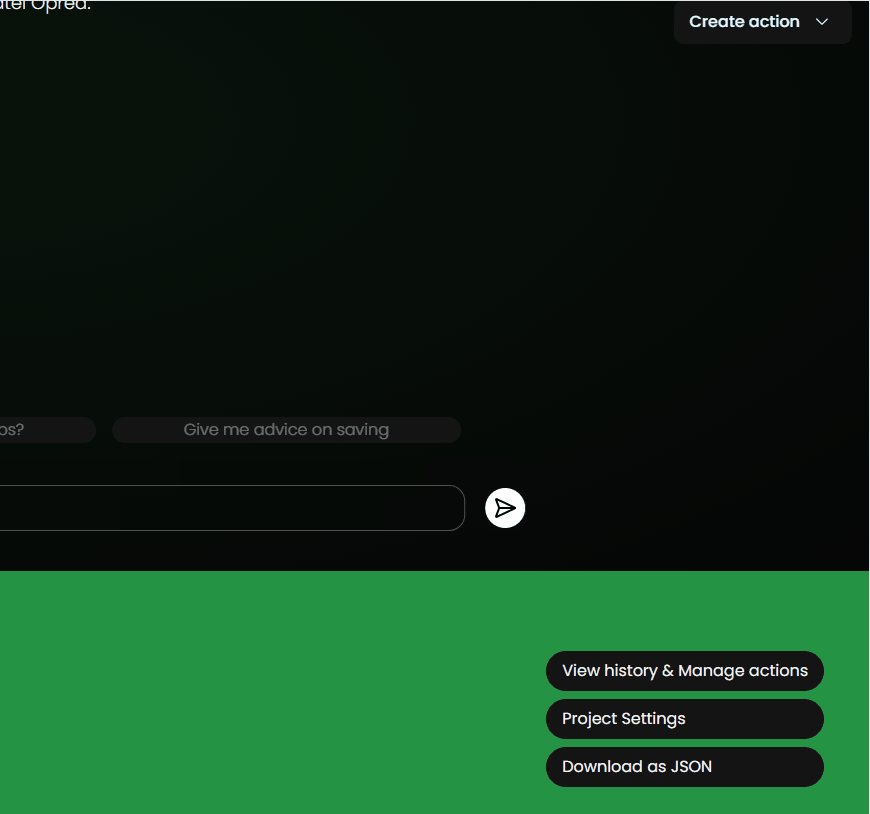Click the paper plane send icon
Screen dimensions: 870x814
(x=505, y=508)
